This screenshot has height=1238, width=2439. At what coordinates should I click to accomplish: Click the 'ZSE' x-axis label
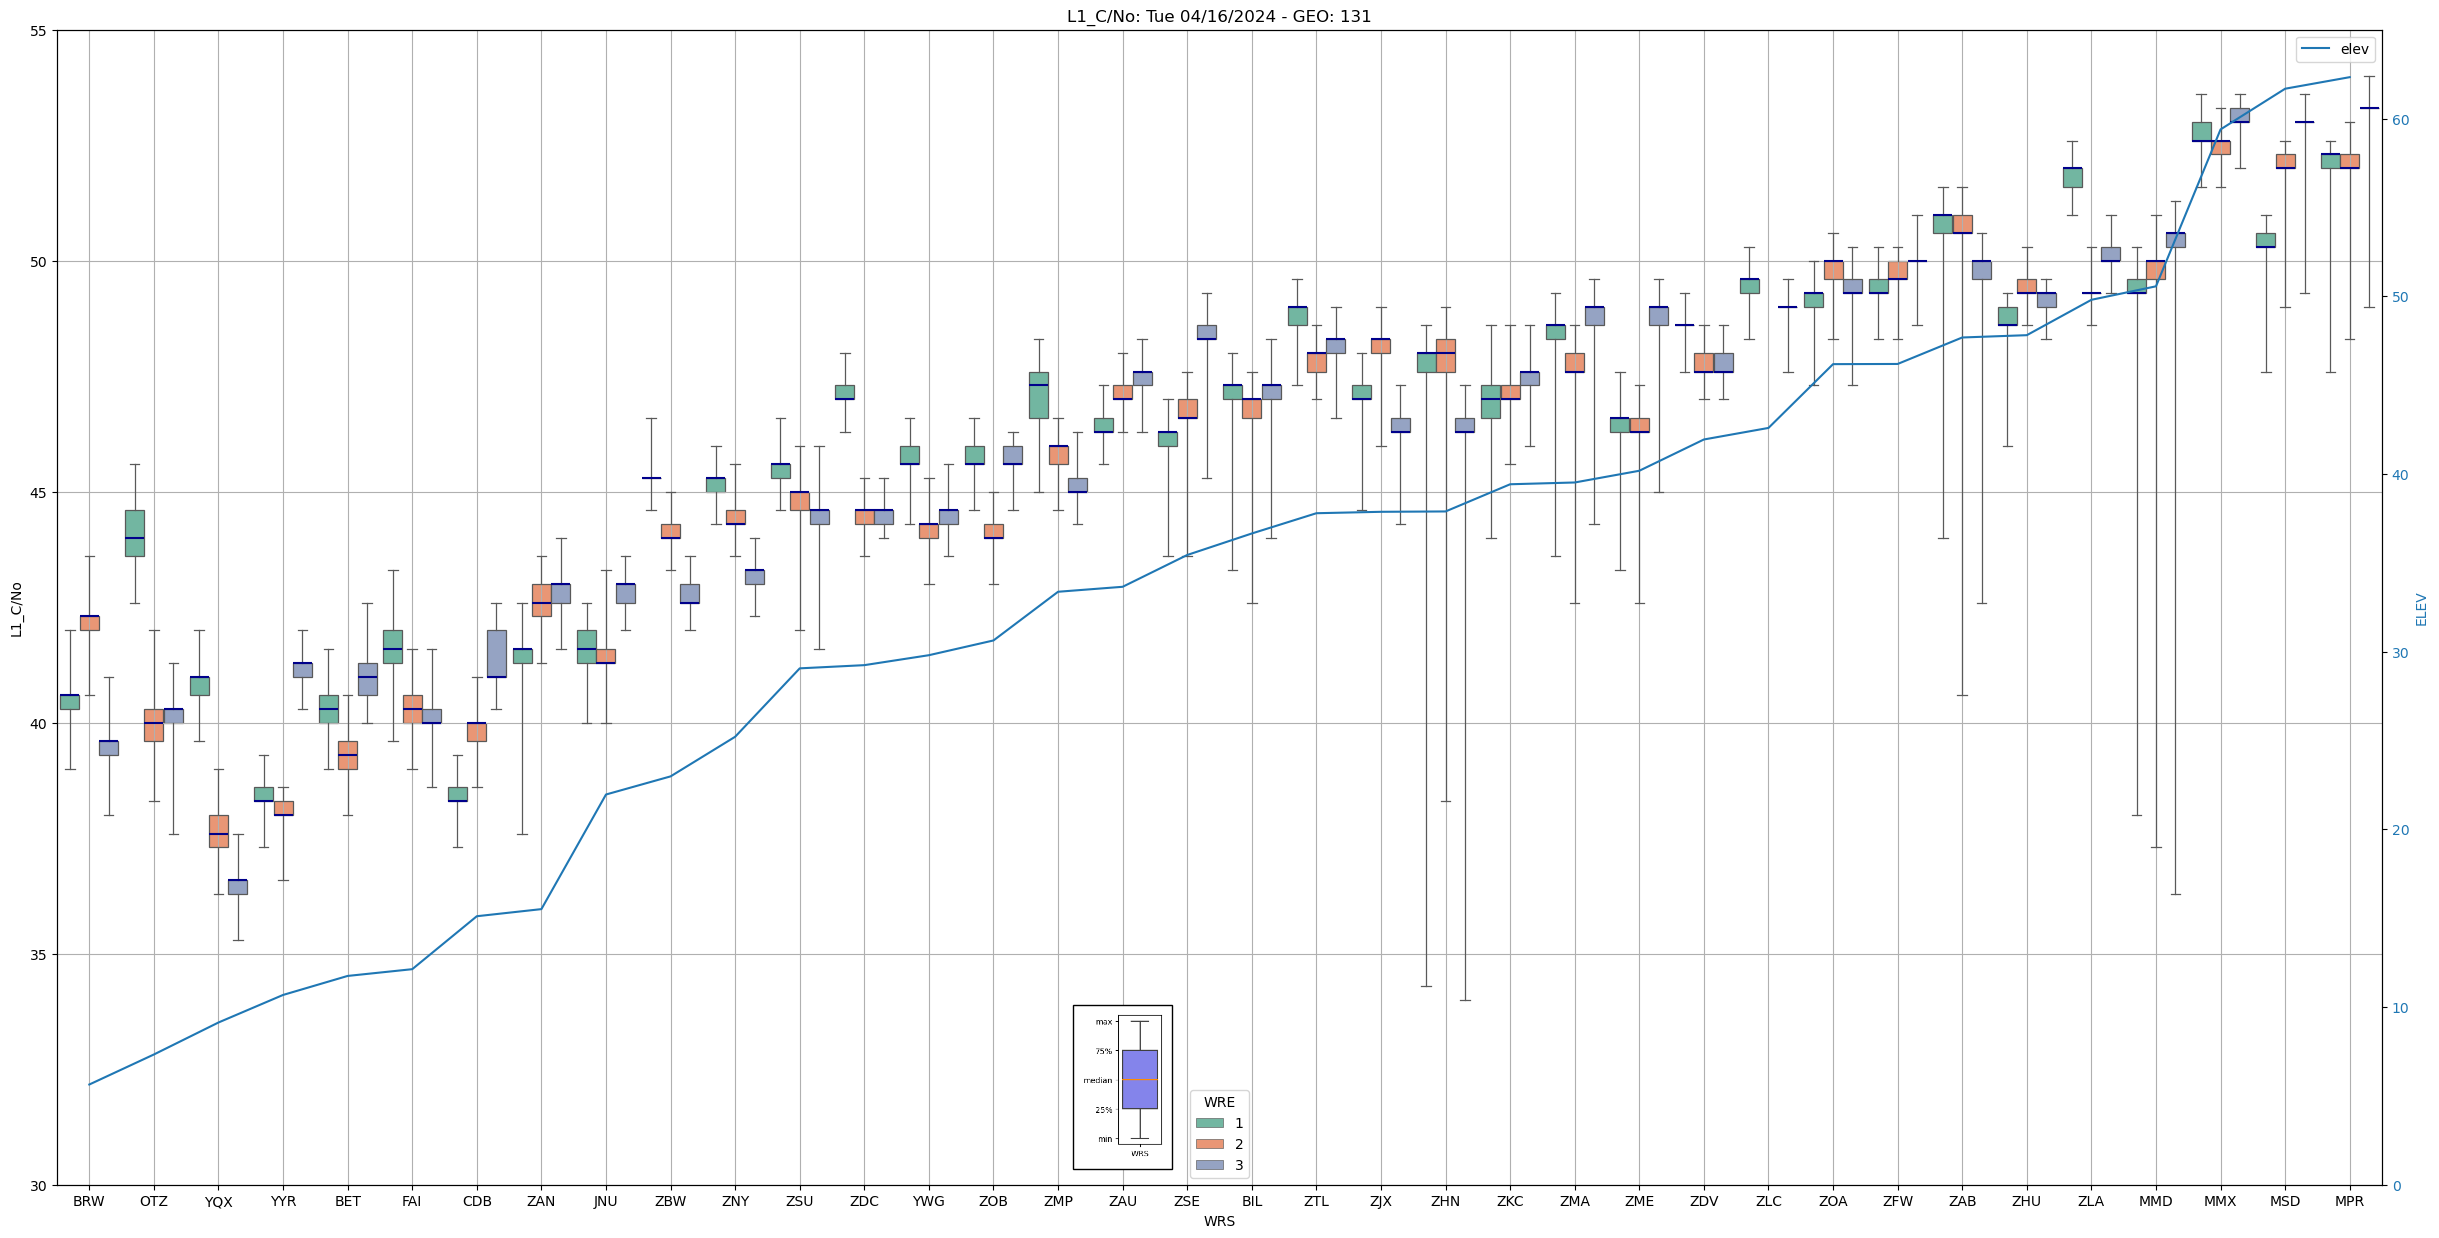1187,1201
